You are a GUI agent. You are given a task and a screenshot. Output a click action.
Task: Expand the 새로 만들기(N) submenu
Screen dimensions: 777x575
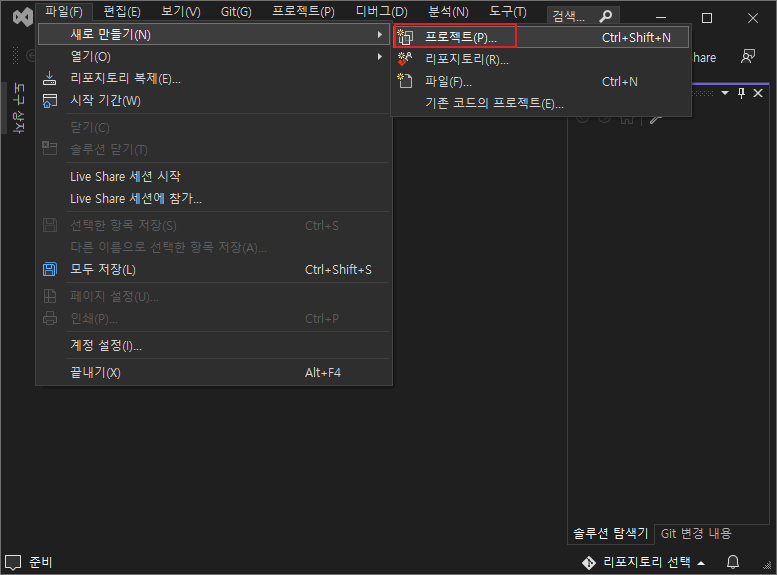[214, 35]
